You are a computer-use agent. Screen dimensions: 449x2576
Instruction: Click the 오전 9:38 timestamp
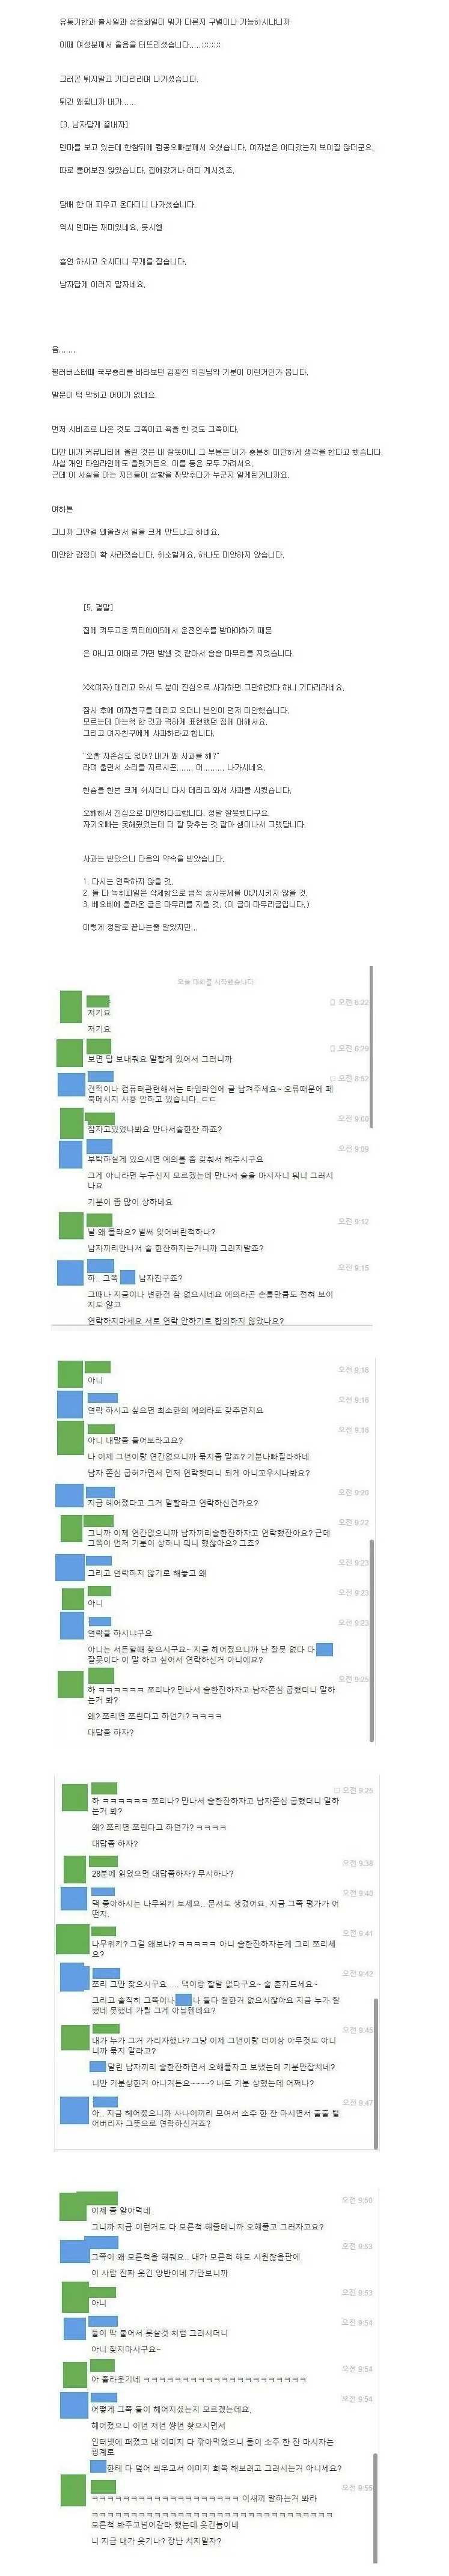(x=357, y=1863)
